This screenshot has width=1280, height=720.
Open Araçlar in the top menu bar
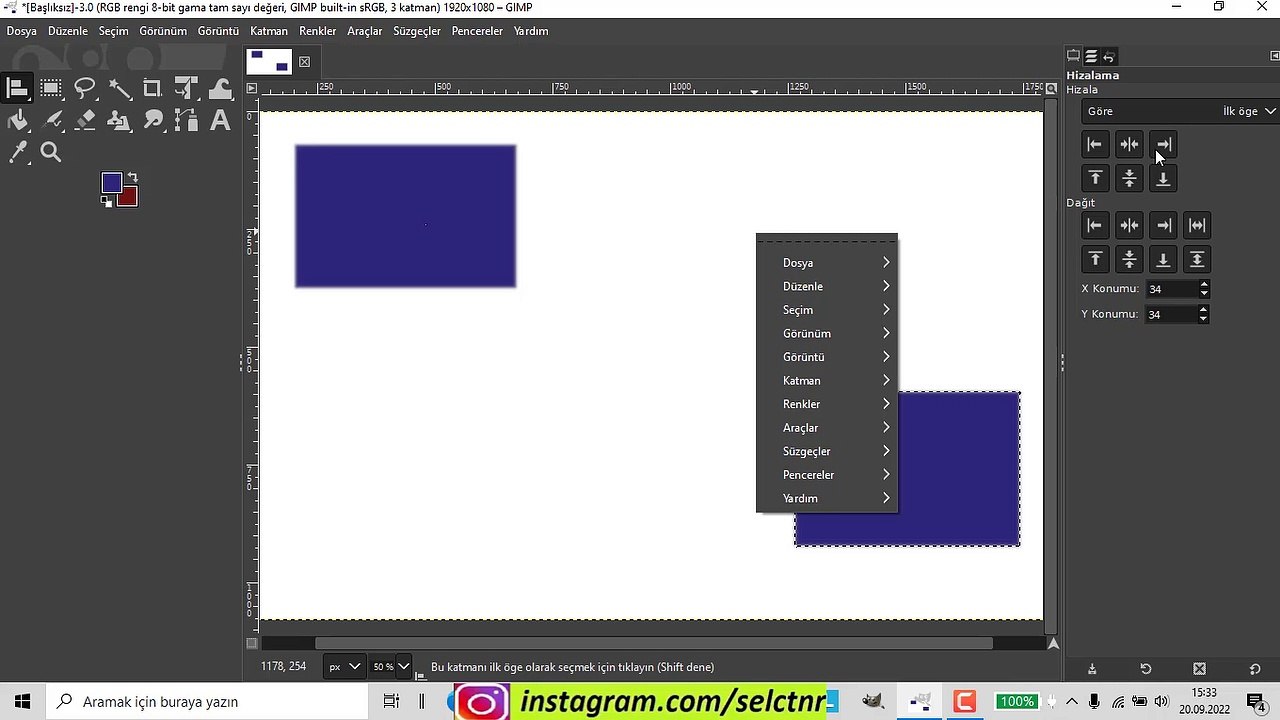365,31
